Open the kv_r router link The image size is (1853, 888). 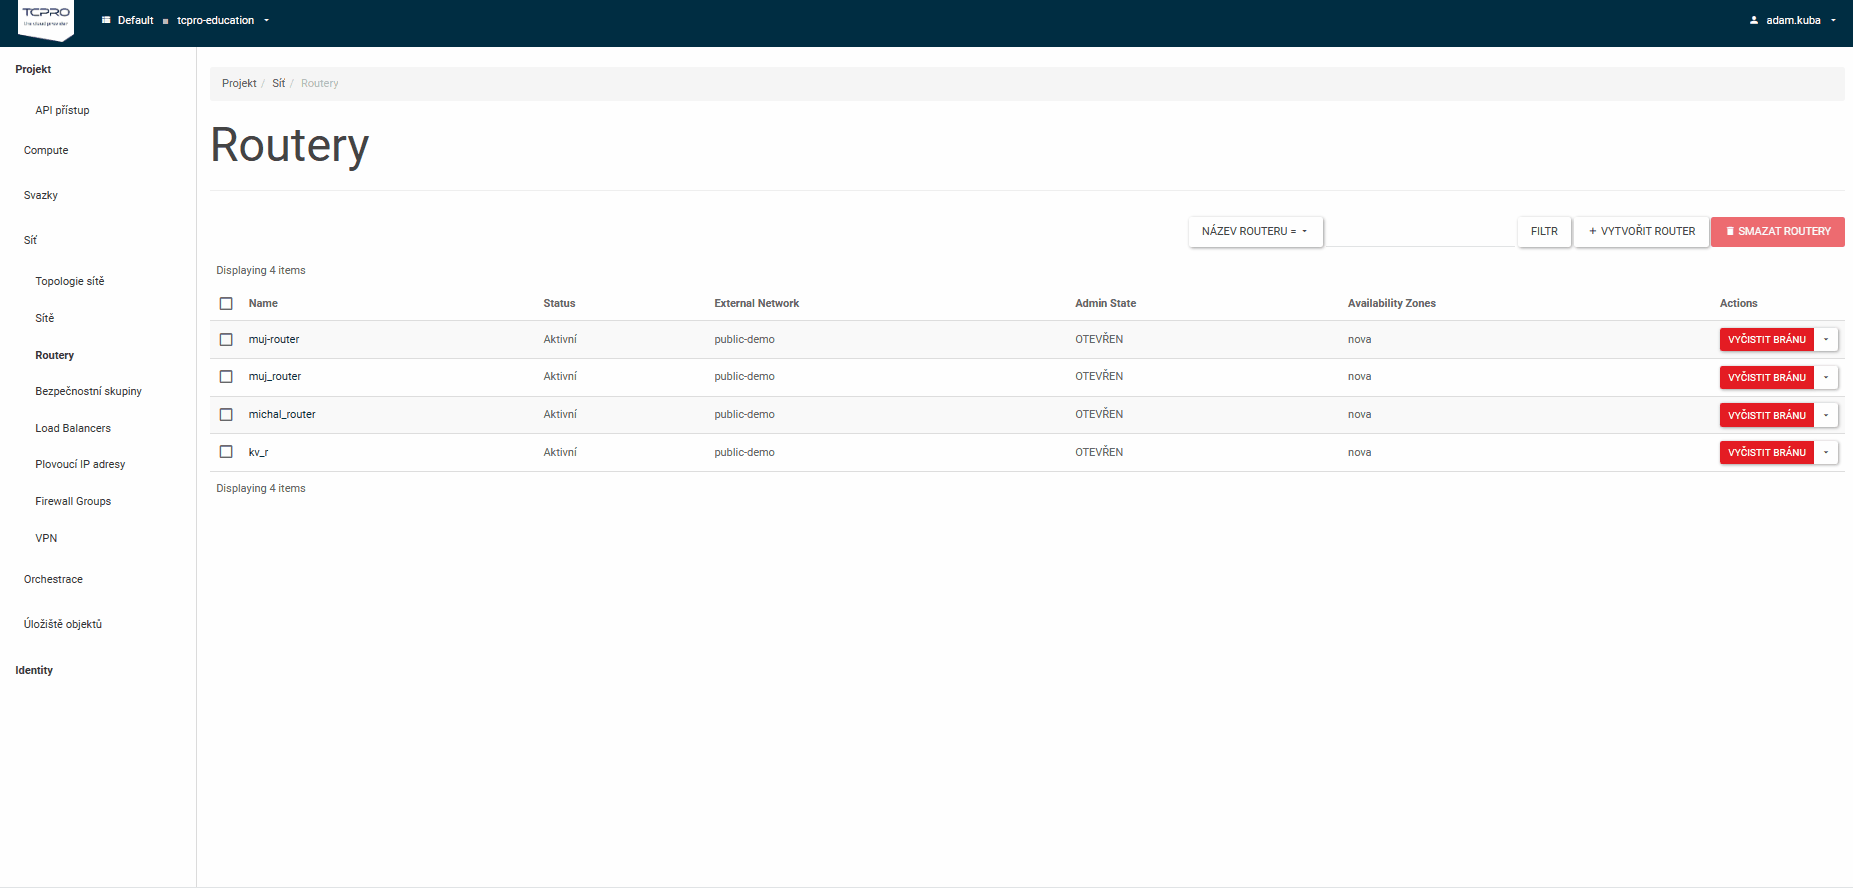[x=258, y=452]
